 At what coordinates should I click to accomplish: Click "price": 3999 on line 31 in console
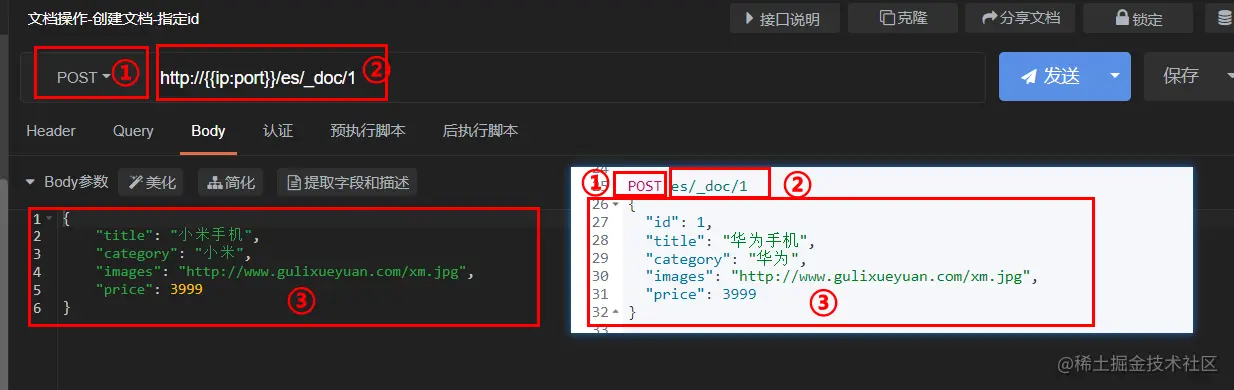click(701, 294)
